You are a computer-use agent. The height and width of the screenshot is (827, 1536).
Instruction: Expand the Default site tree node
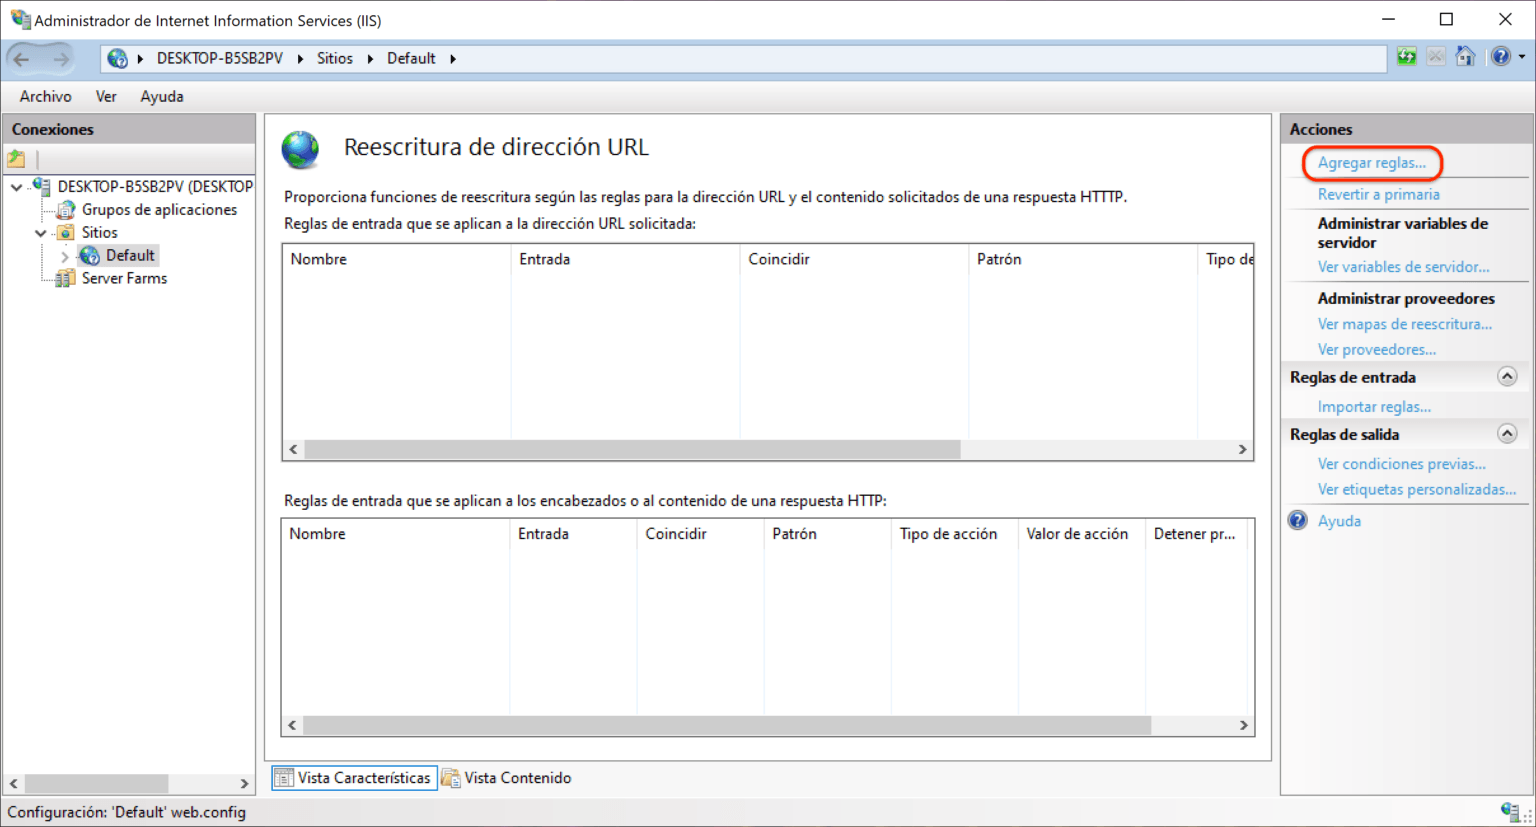pyautogui.click(x=65, y=257)
